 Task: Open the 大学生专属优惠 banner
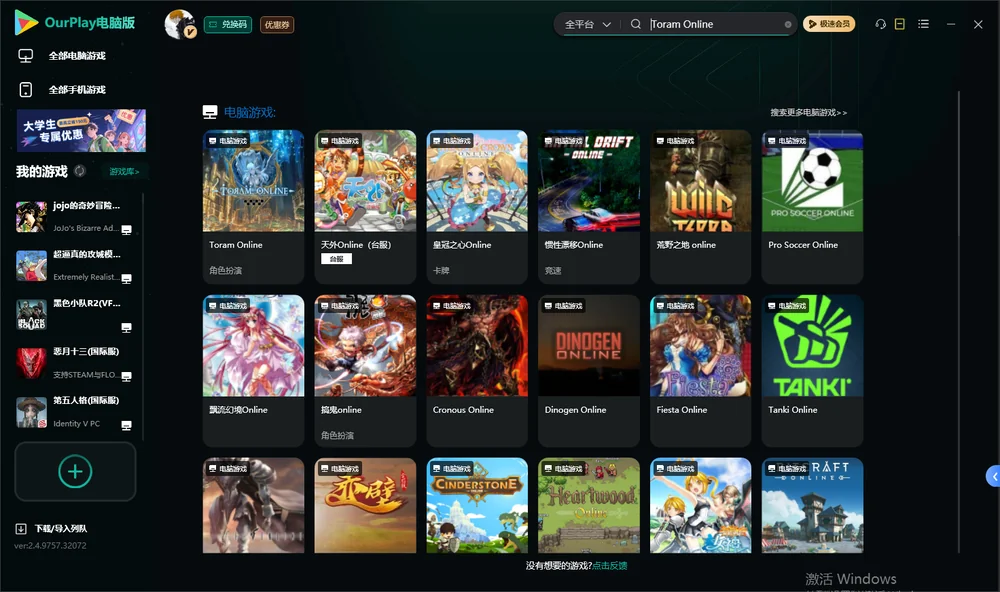pyautogui.click(x=81, y=131)
